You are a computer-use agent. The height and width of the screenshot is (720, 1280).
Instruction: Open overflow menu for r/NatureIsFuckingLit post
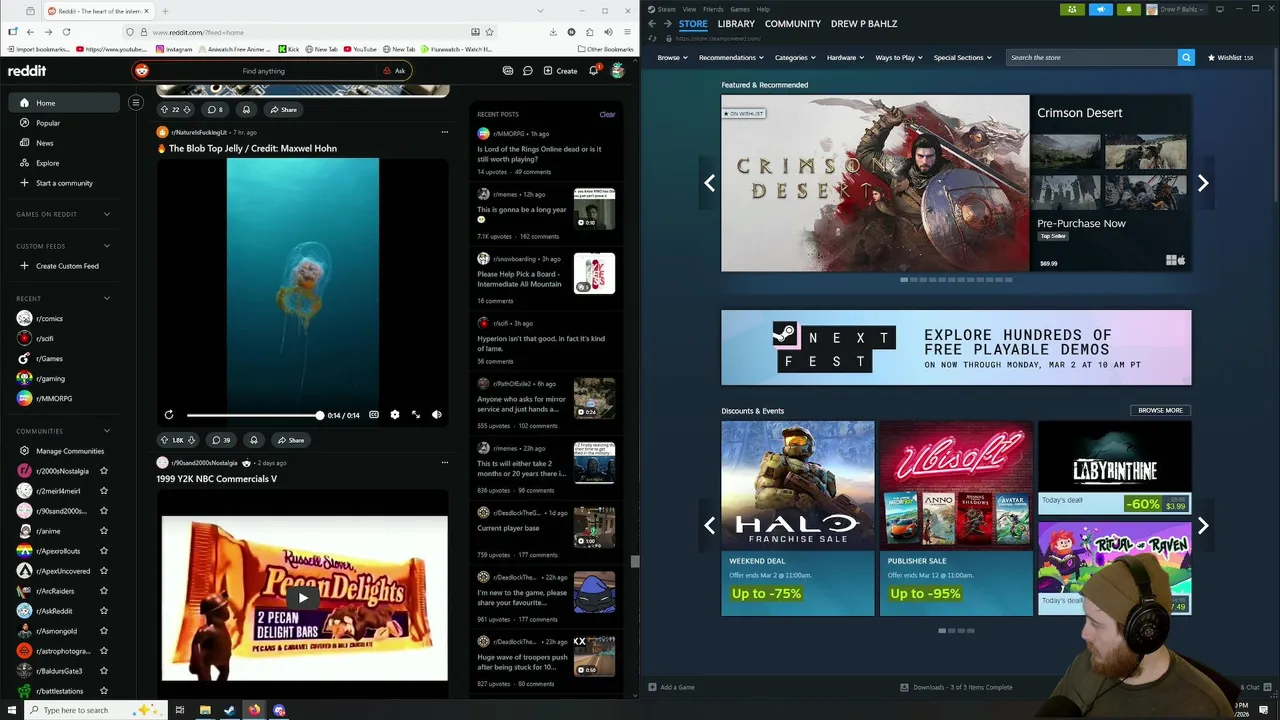pos(445,132)
